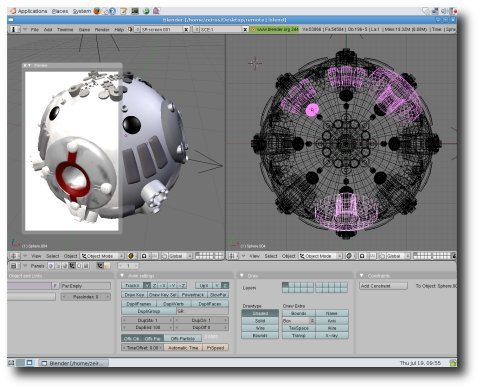Click the Firefox launcher in the top panel
This screenshot has width=480, height=390.
click(x=97, y=11)
